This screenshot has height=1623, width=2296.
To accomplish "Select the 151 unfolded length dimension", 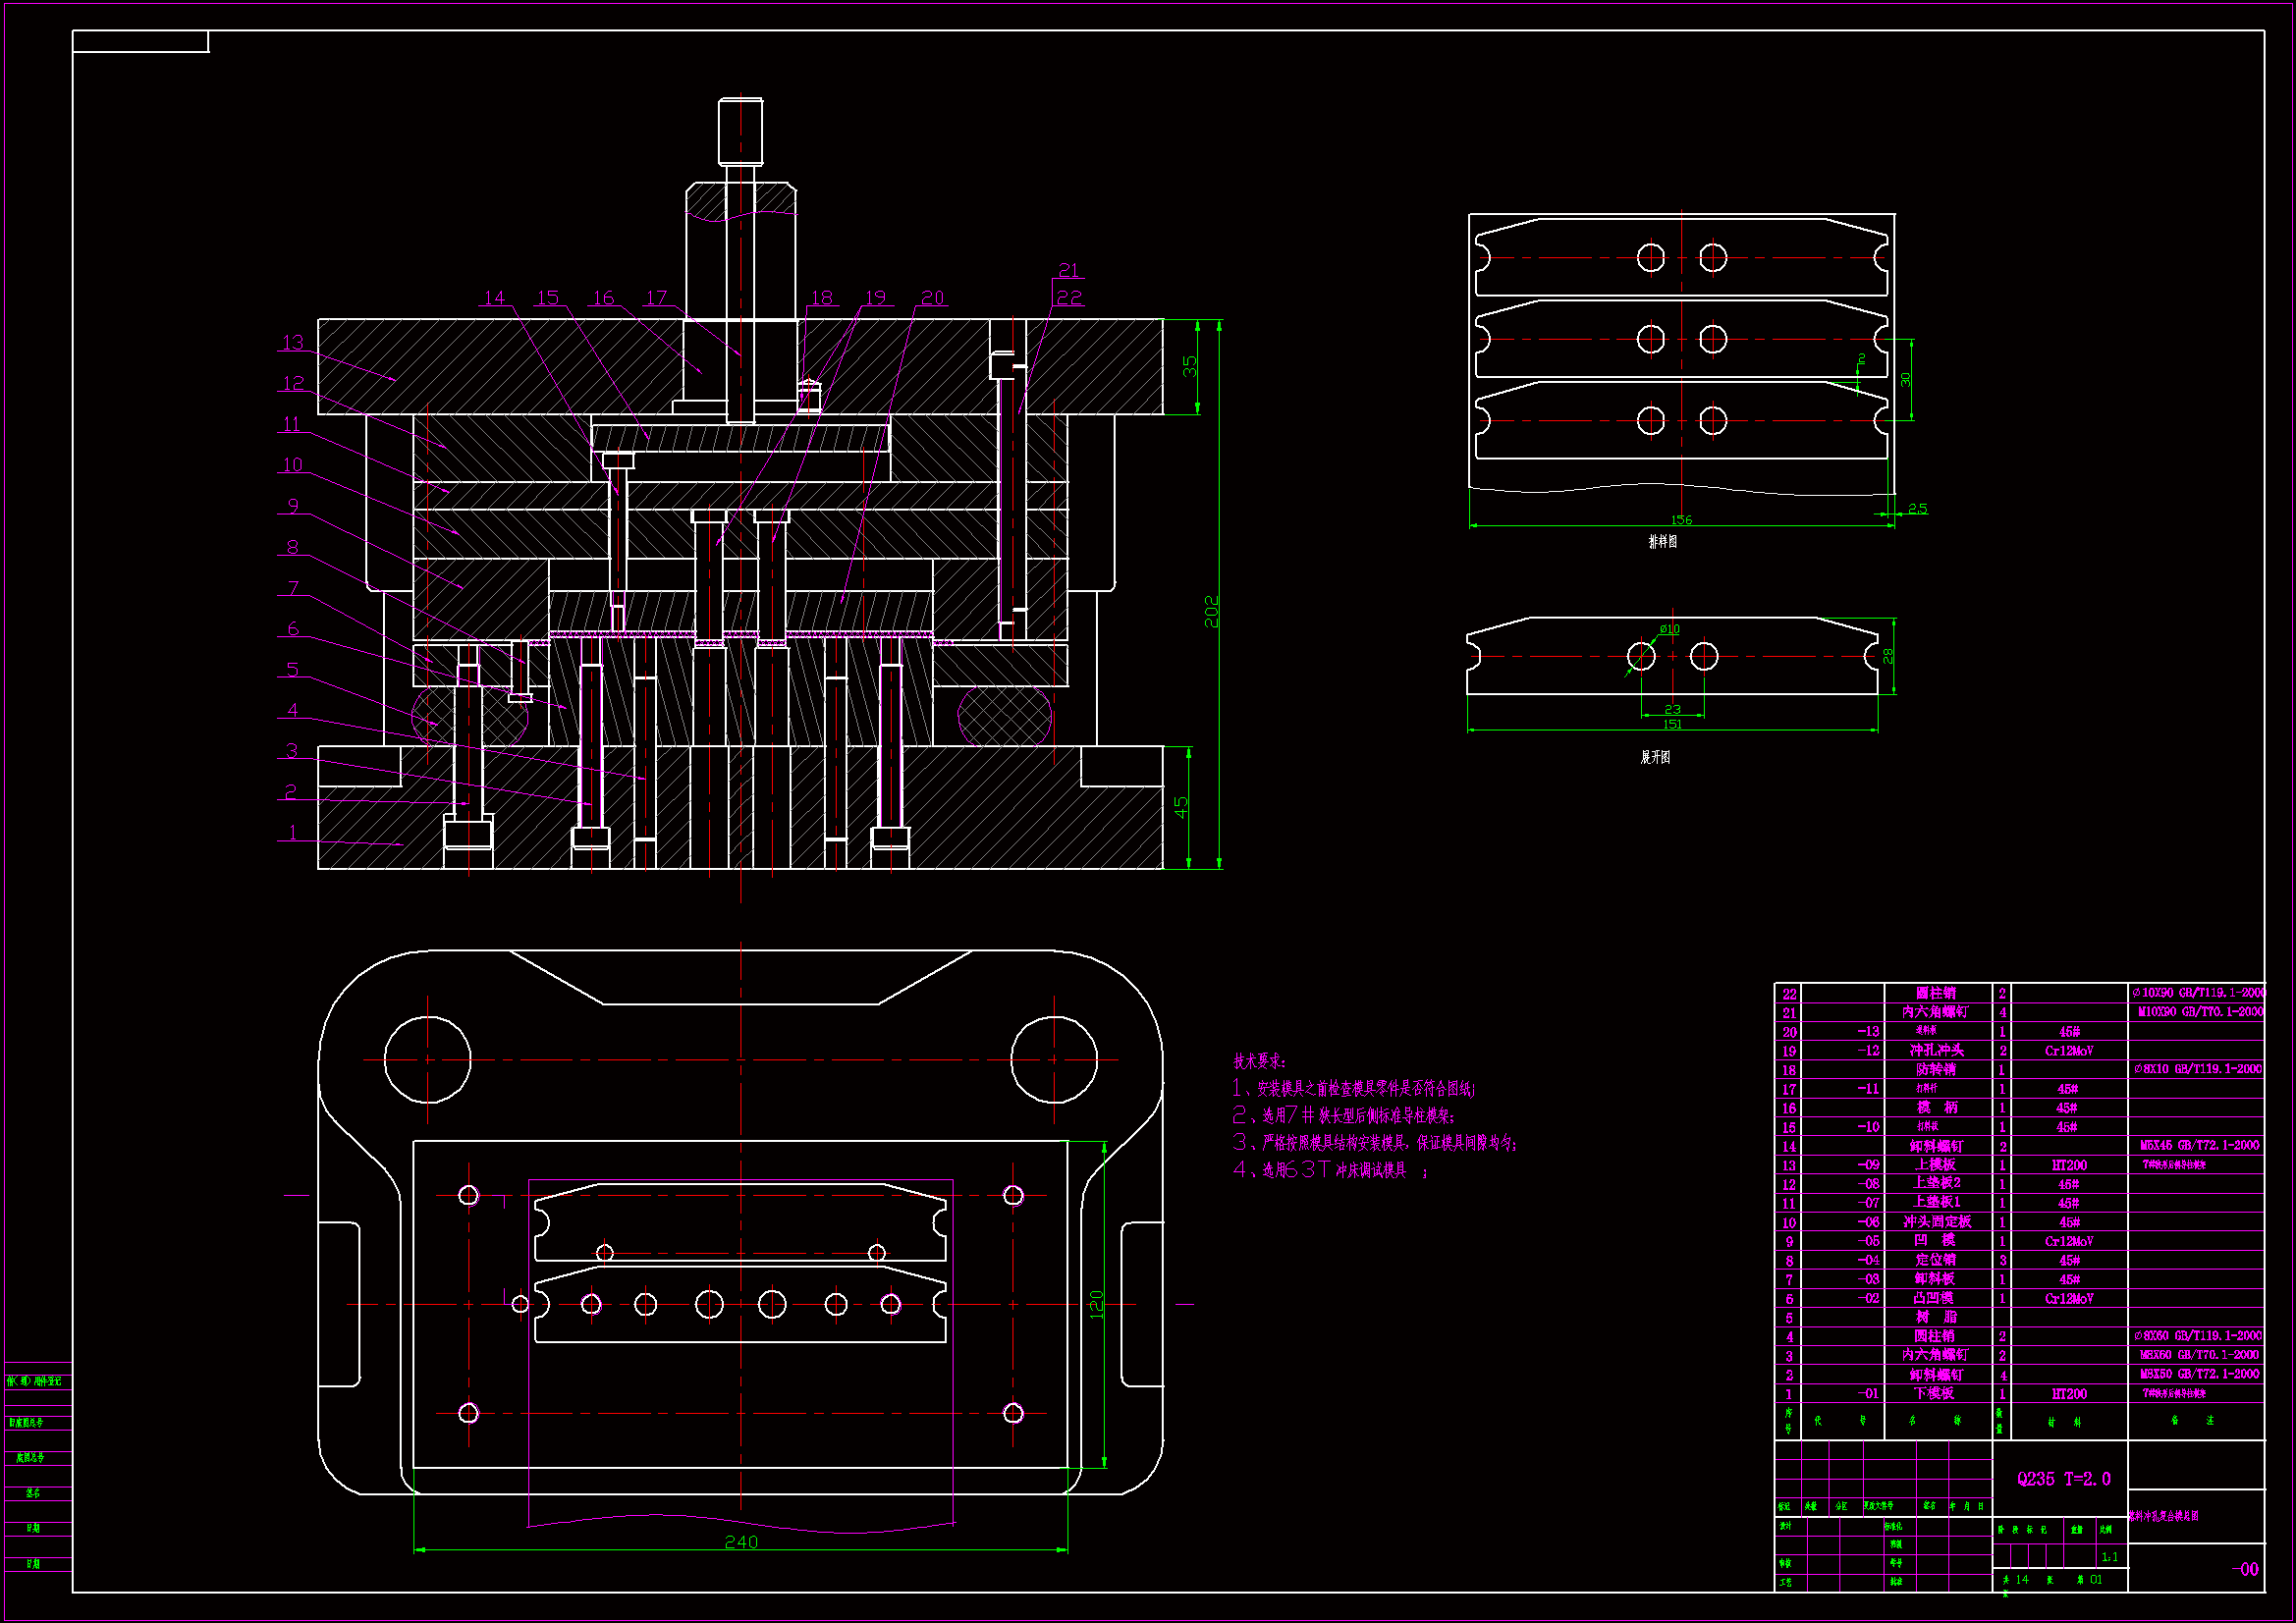I will pyautogui.click(x=1672, y=724).
